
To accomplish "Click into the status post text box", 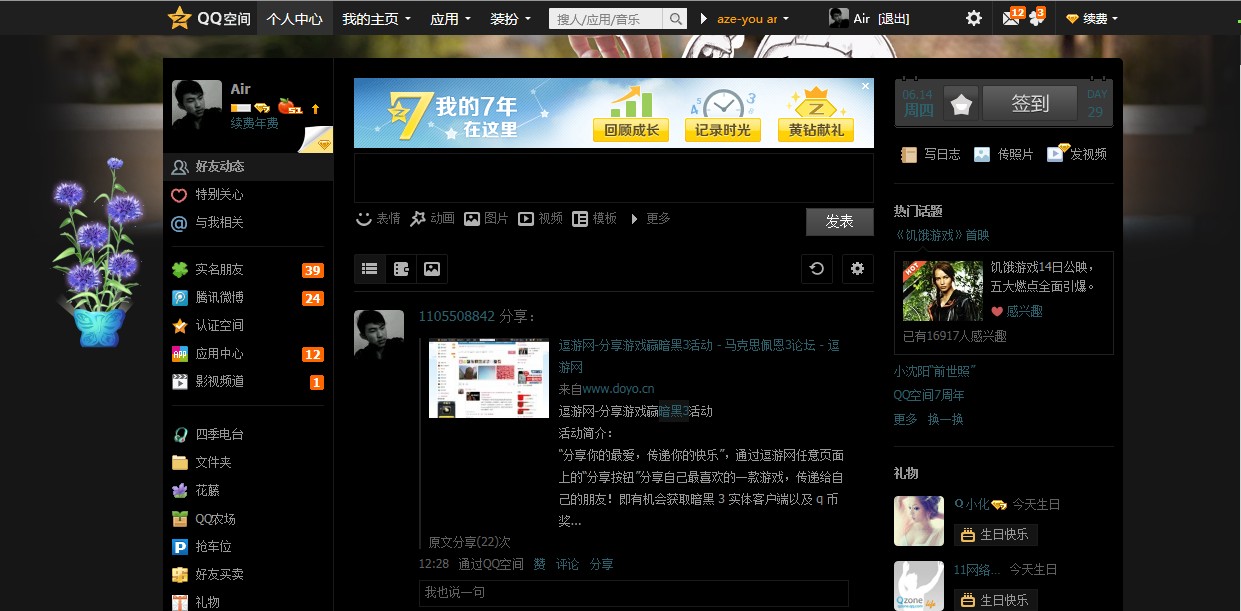I will point(614,178).
